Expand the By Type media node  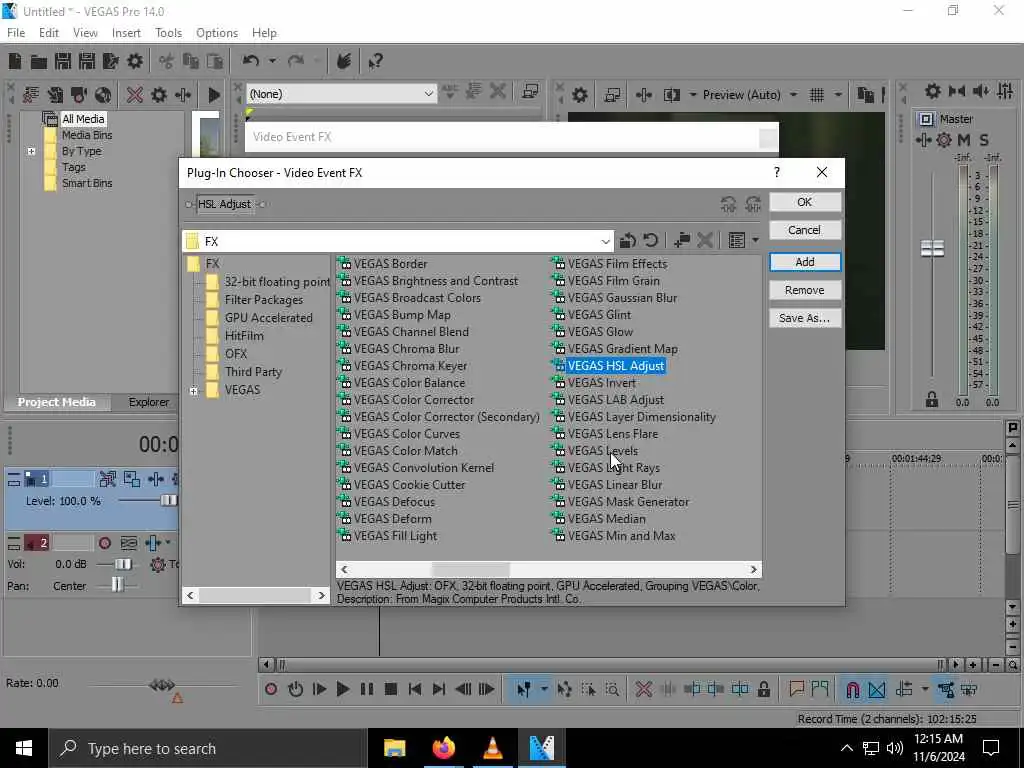(x=31, y=152)
